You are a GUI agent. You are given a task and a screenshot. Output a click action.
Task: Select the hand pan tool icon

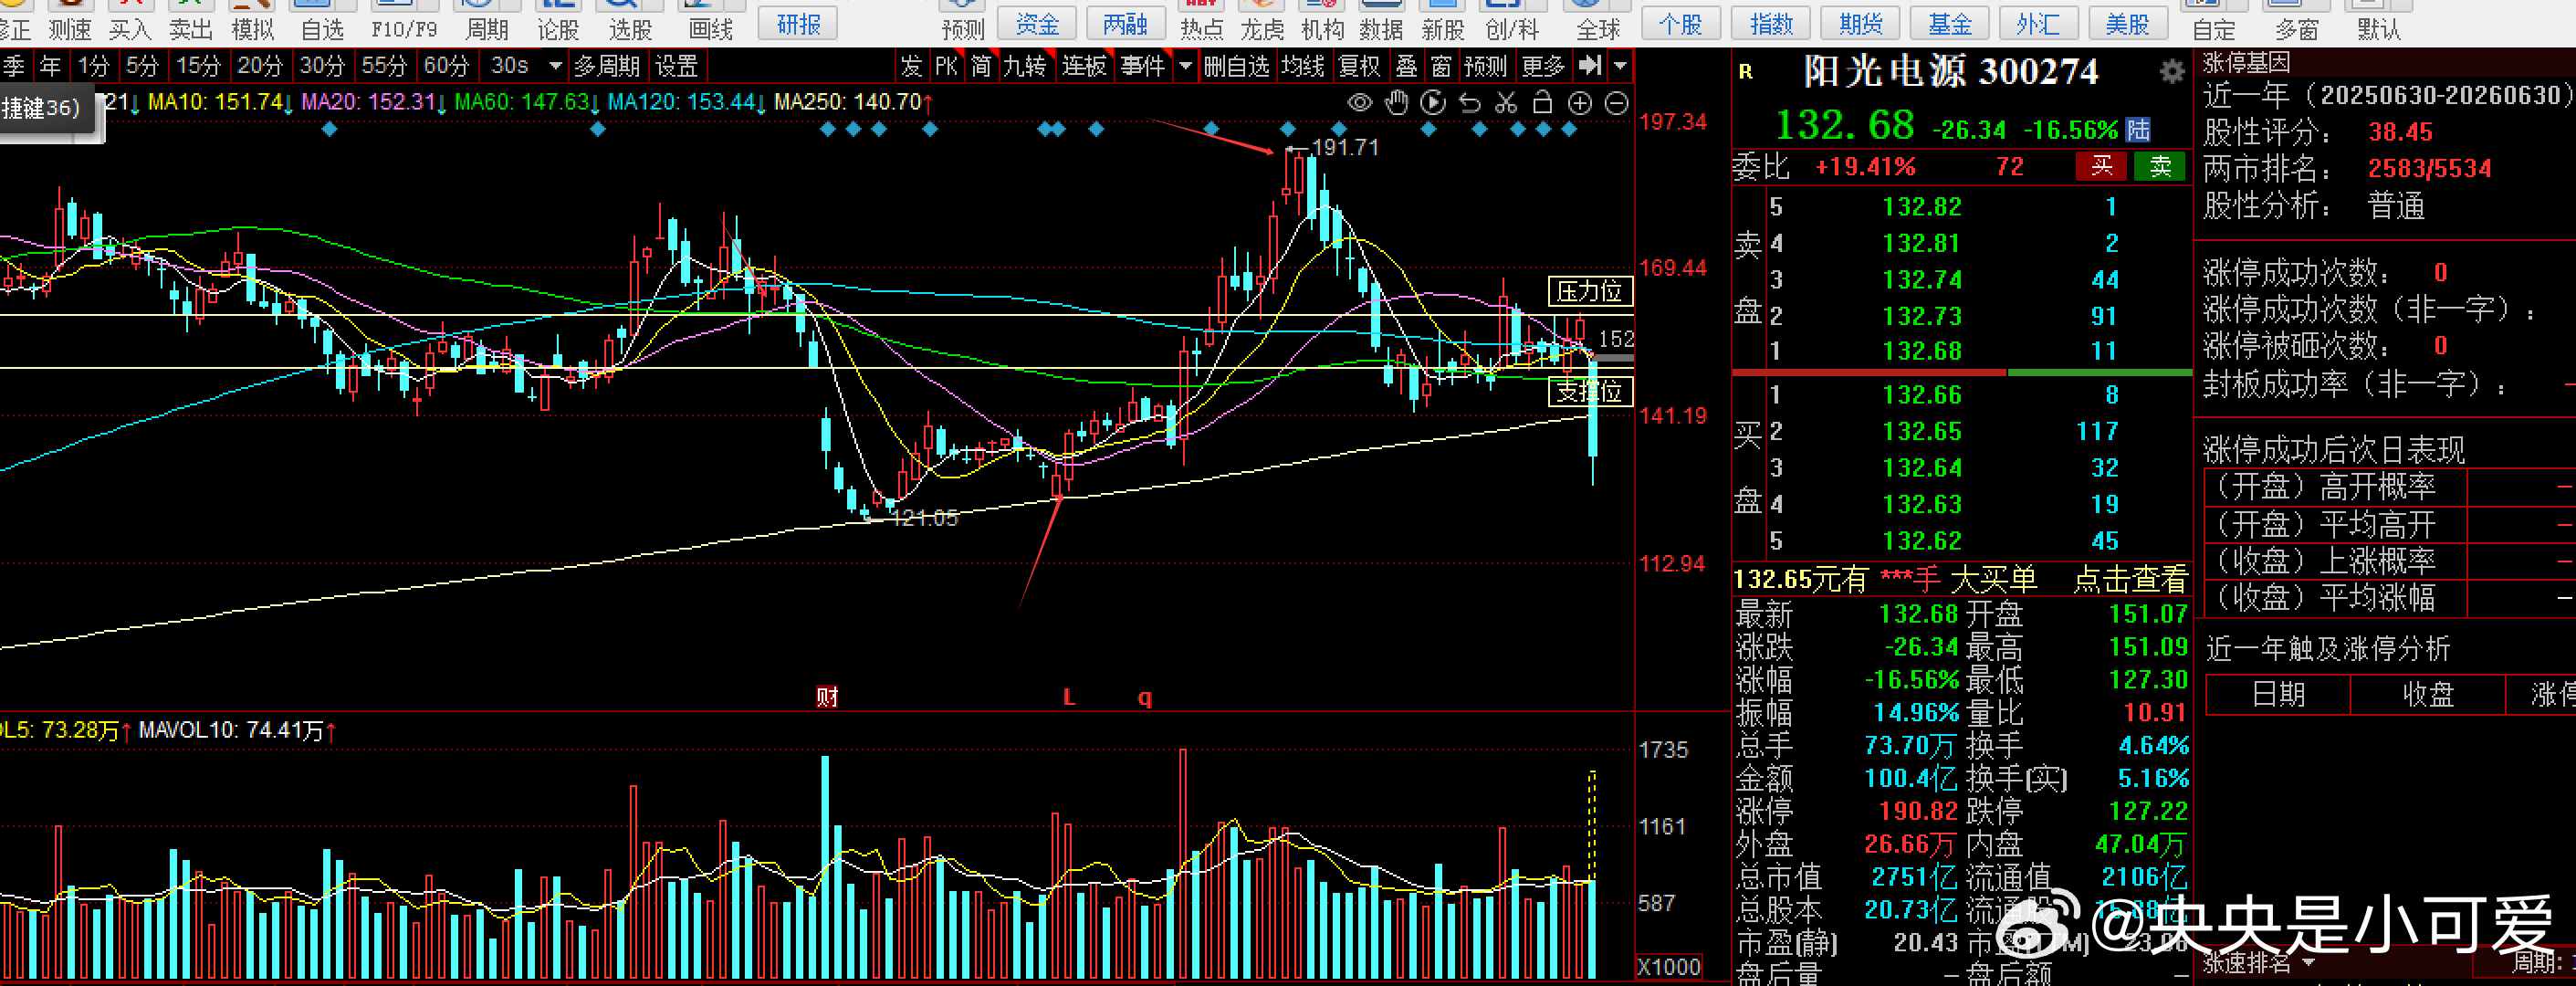point(1397,103)
